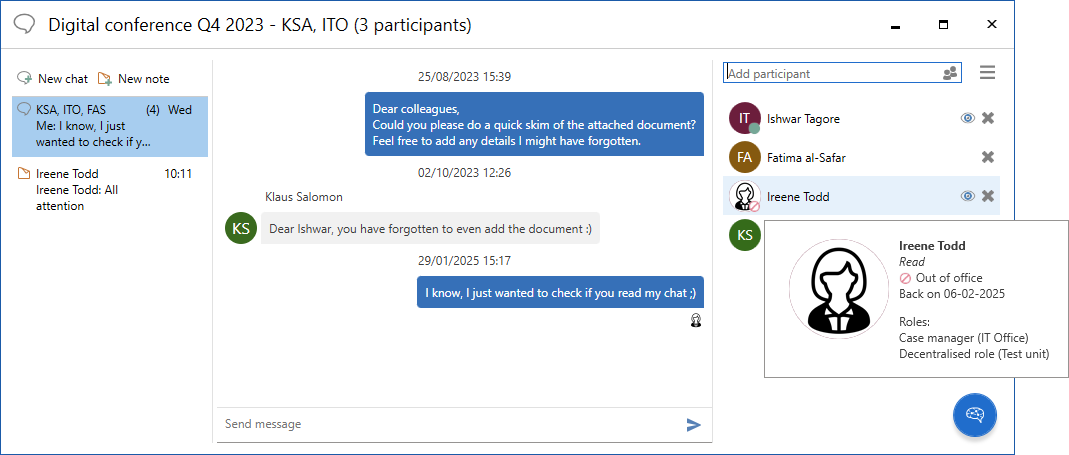Remove Ishwar Tagore from participants
The height and width of the screenshot is (455, 1069).
(988, 118)
